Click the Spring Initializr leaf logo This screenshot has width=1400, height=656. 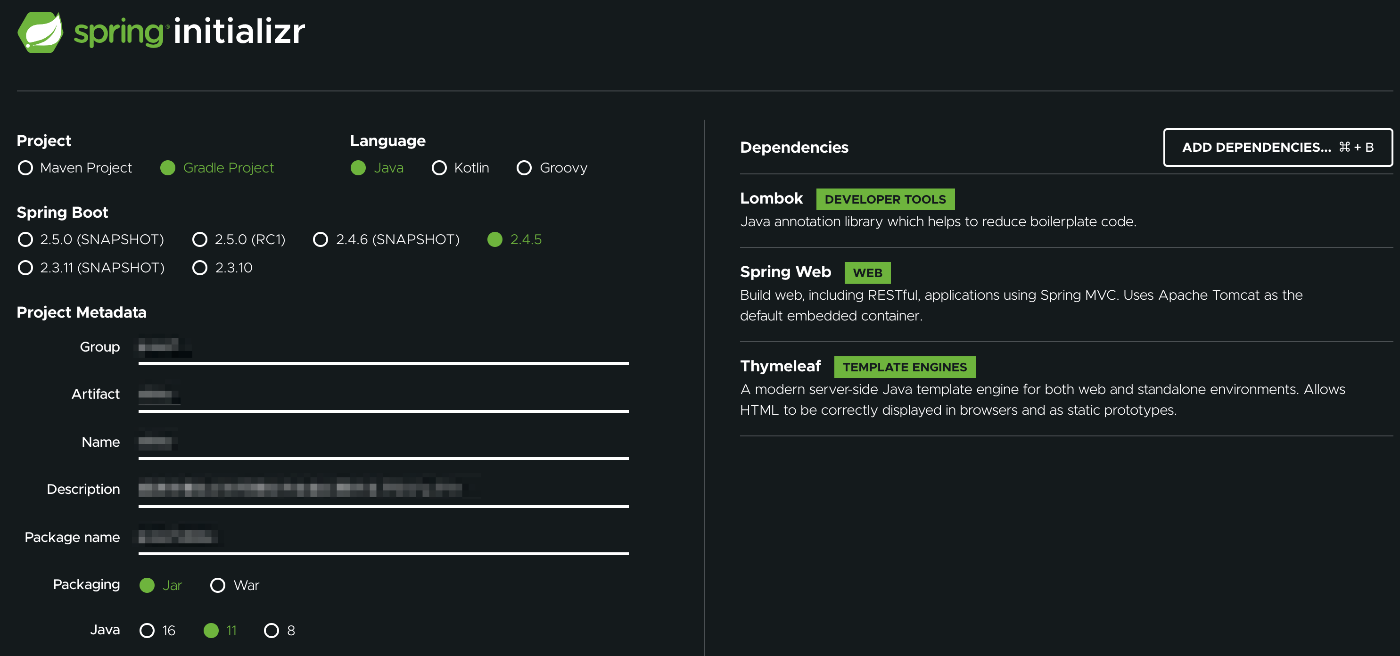click(x=41, y=32)
